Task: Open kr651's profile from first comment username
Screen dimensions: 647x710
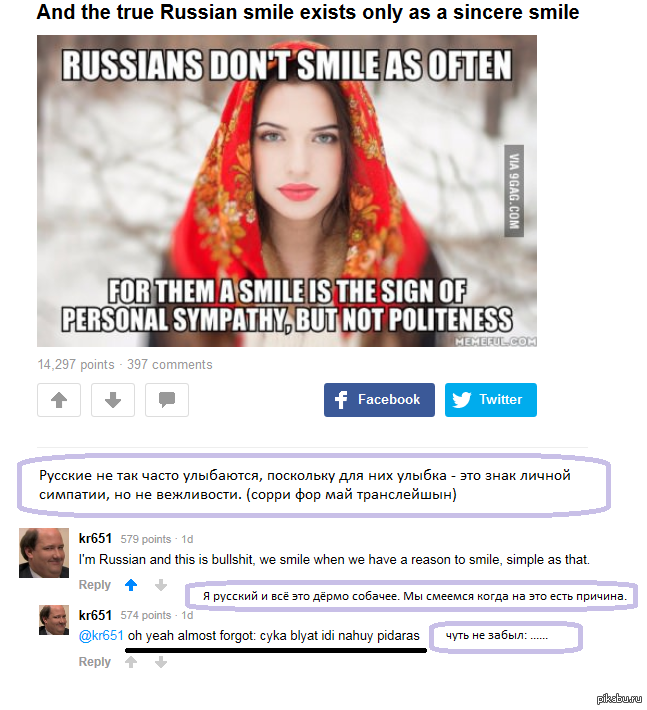Action: 95,538
